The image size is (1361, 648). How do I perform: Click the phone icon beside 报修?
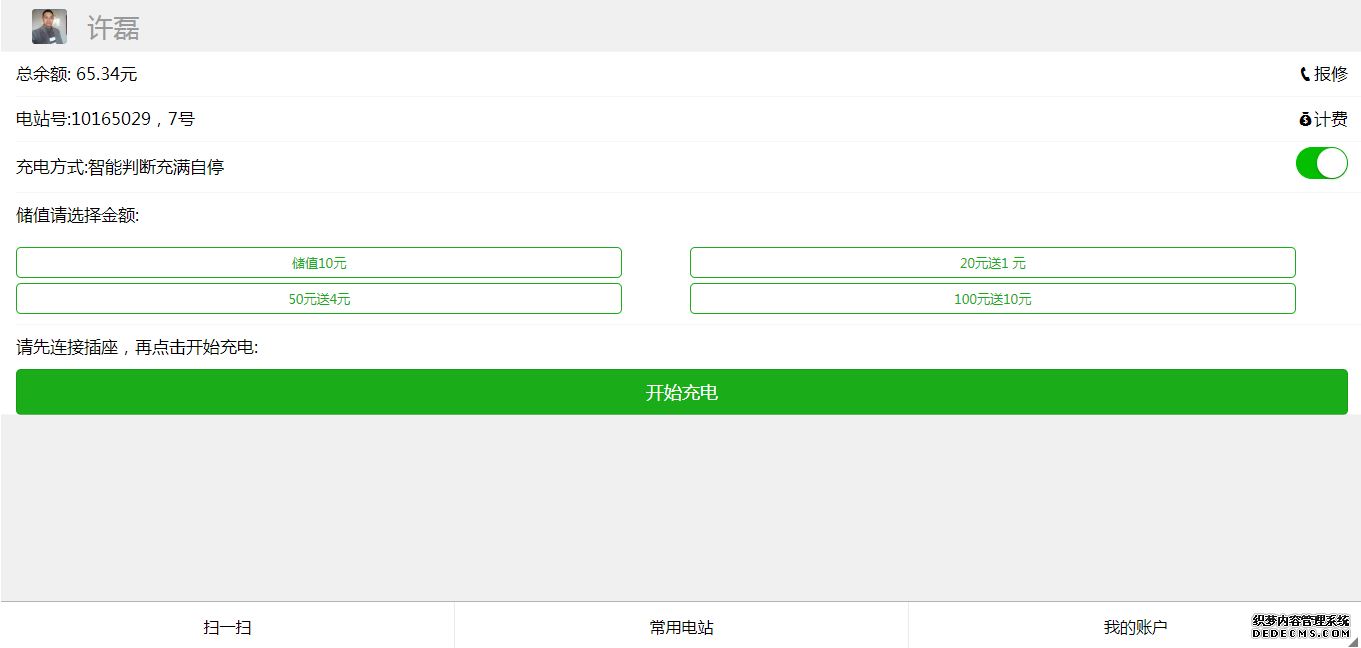pyautogui.click(x=1305, y=74)
